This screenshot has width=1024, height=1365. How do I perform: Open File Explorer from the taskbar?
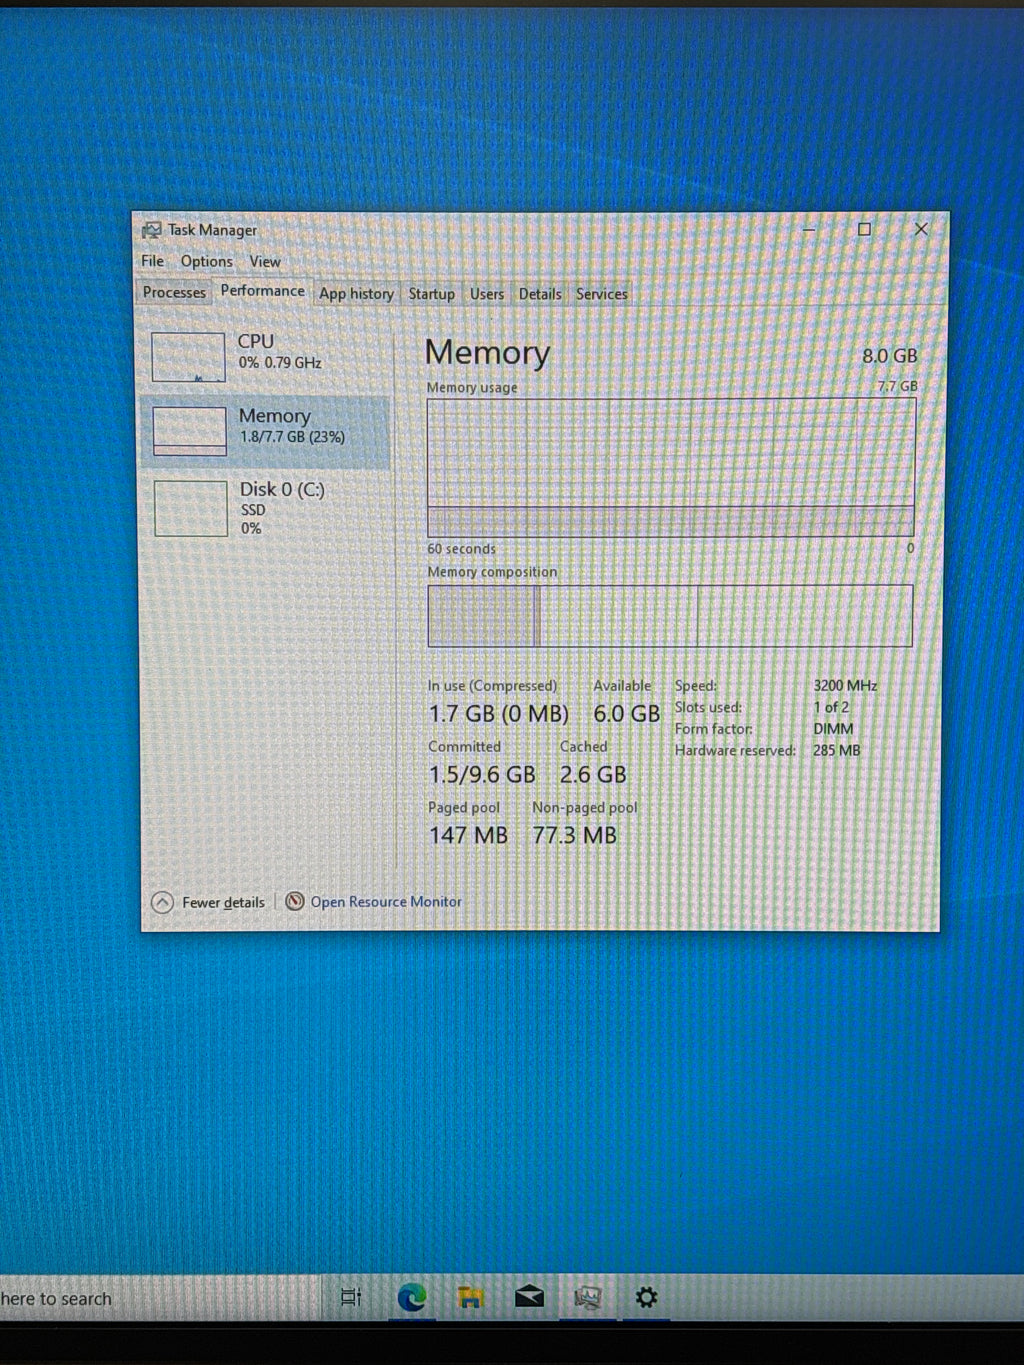[470, 1297]
